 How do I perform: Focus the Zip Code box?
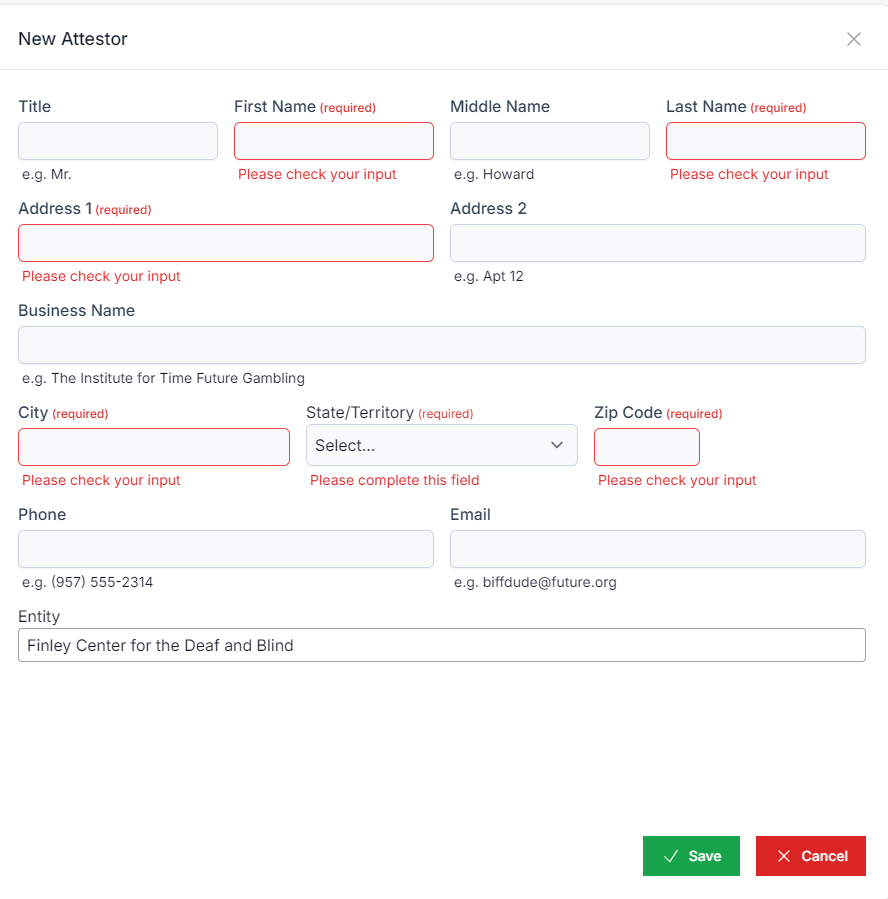(x=646, y=447)
